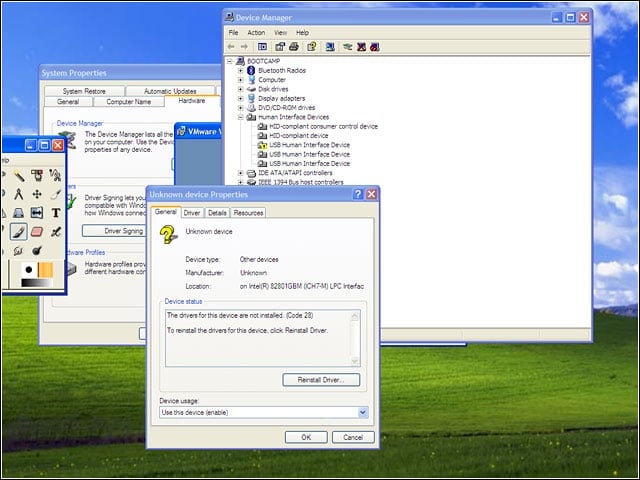The image size is (640, 480).
Task: Expand the Bluetooth Radios node
Action: click(241, 71)
